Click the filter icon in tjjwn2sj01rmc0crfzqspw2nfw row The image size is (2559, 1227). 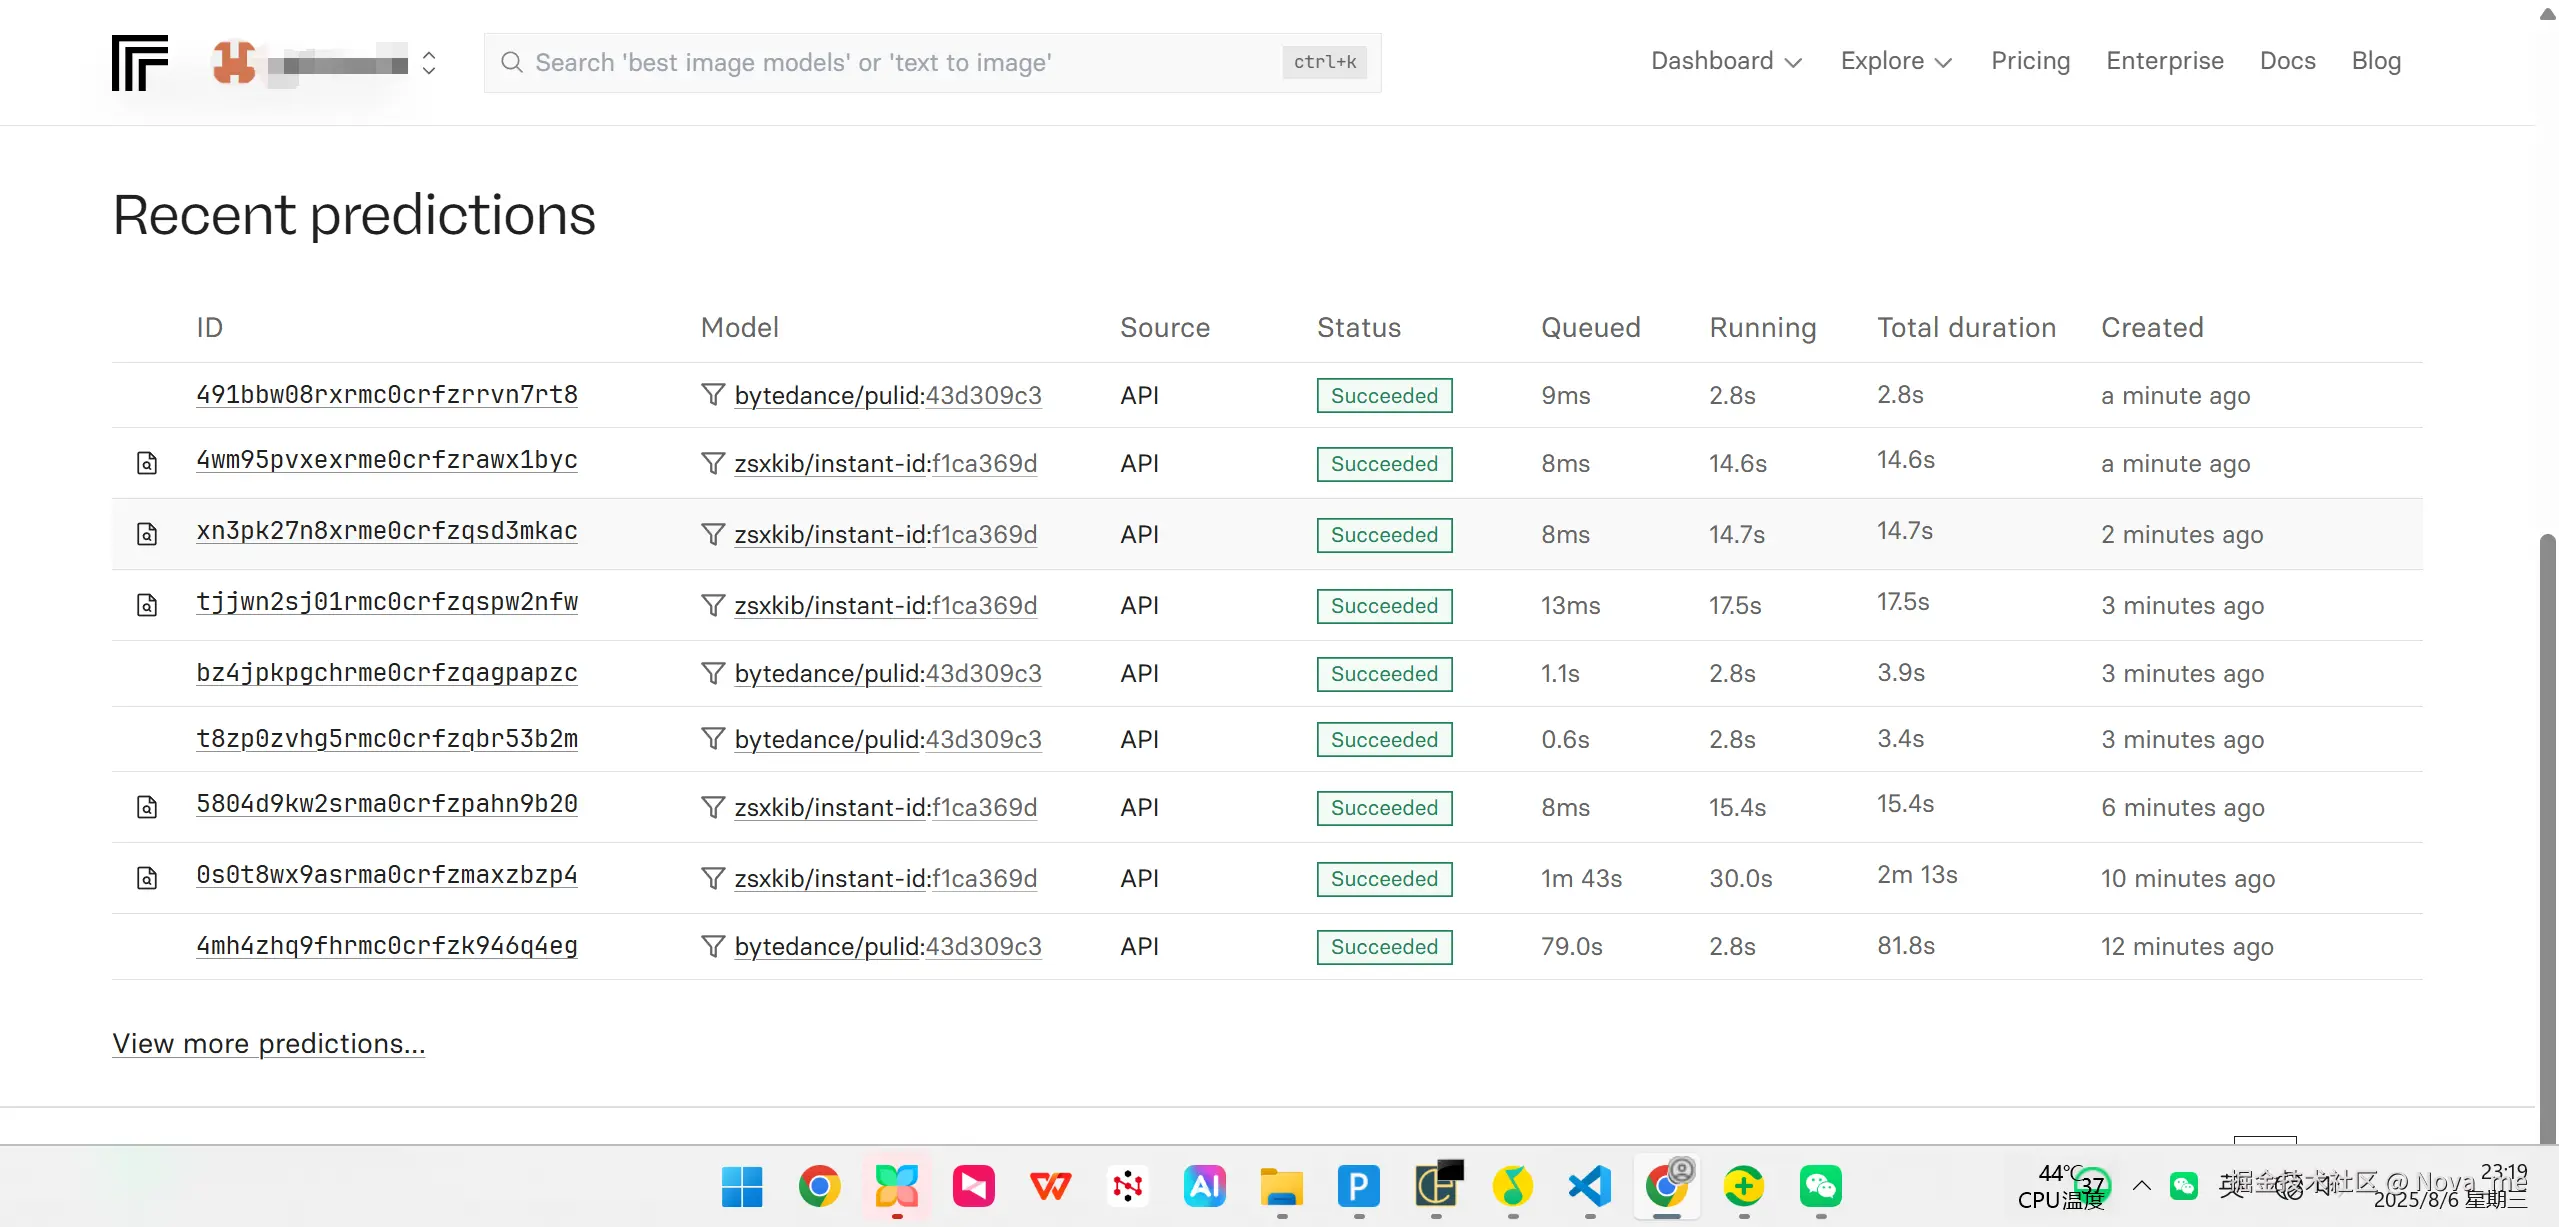712,605
